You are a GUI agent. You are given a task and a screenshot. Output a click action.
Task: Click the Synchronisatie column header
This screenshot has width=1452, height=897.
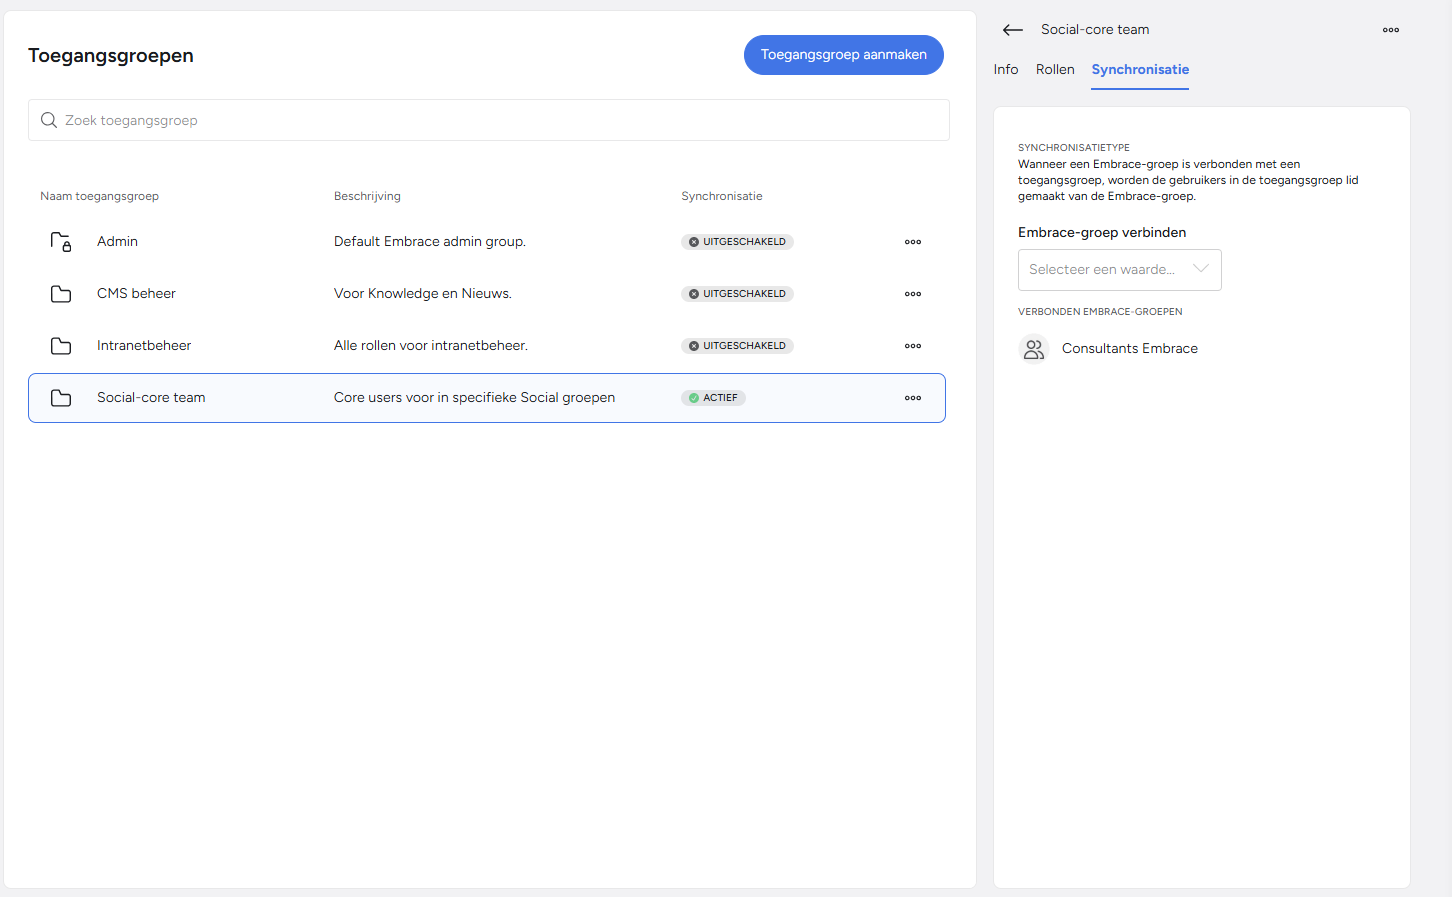point(722,196)
